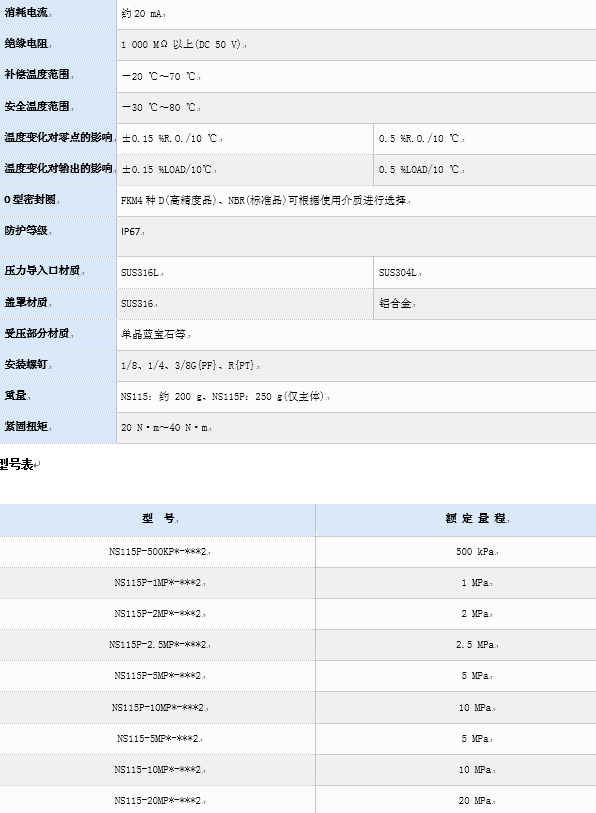Click the 温度变化对输出的影响 label

pos(60,168)
